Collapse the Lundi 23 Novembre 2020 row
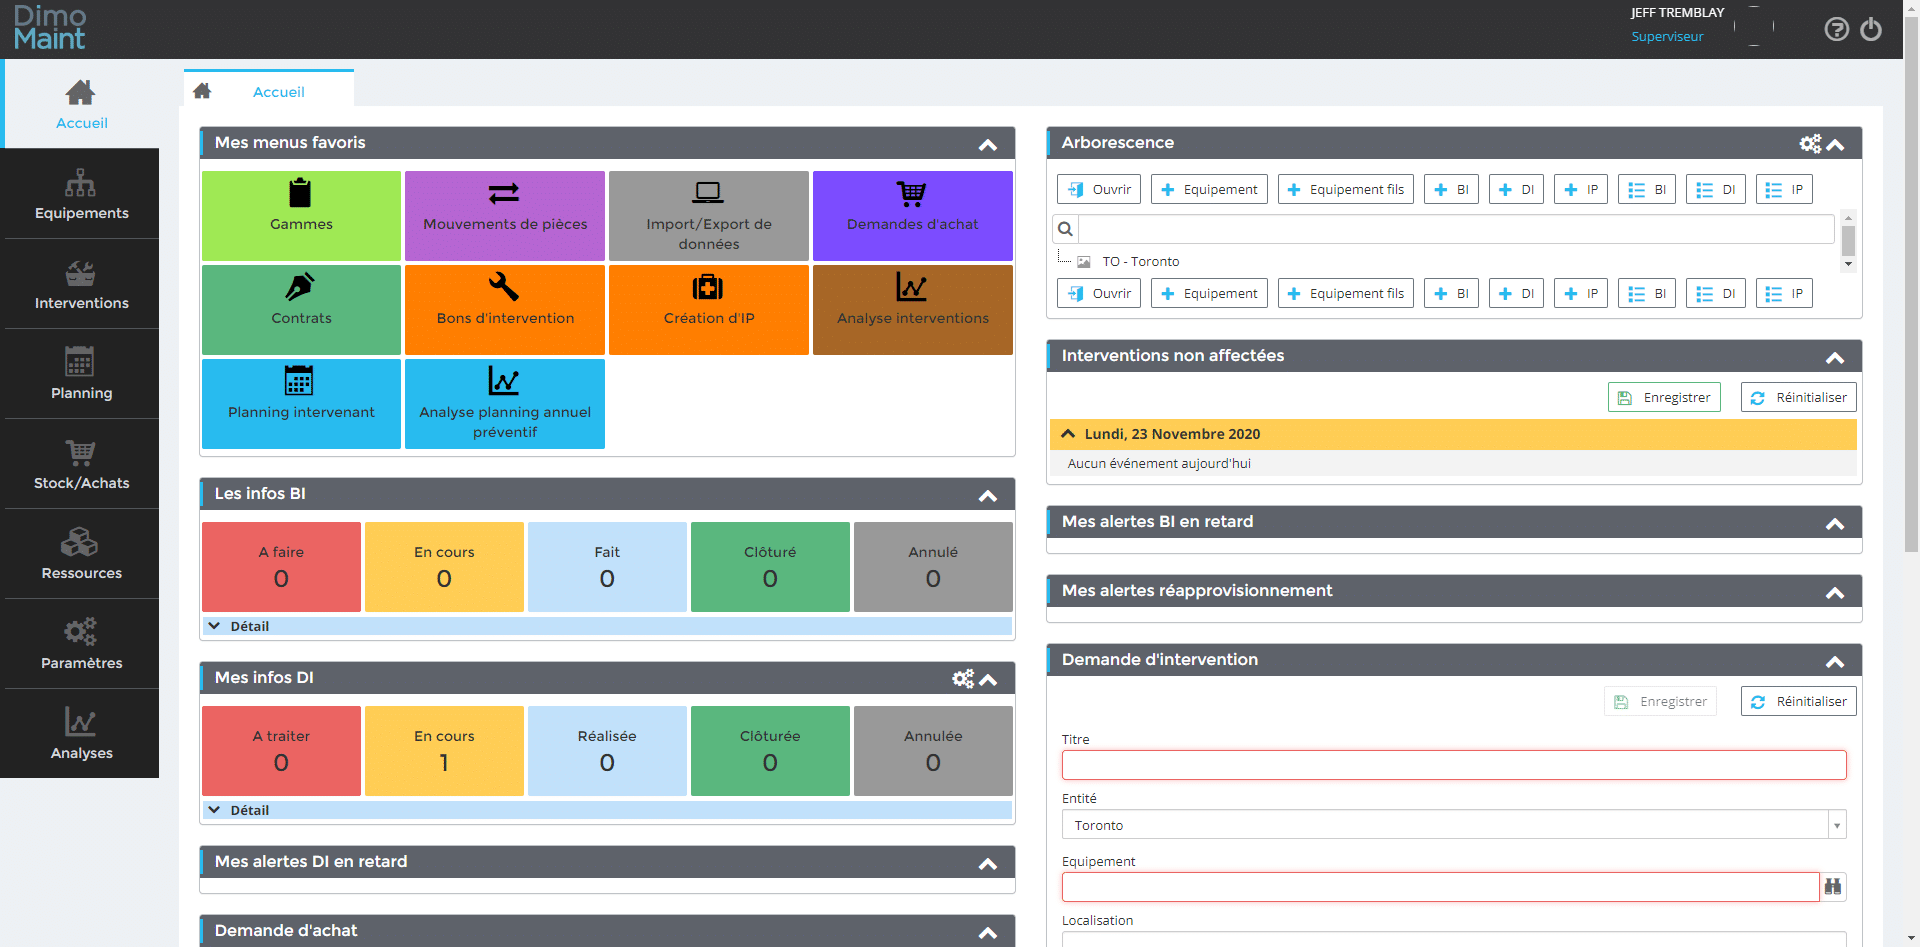The height and width of the screenshot is (947, 1920). (x=1068, y=434)
